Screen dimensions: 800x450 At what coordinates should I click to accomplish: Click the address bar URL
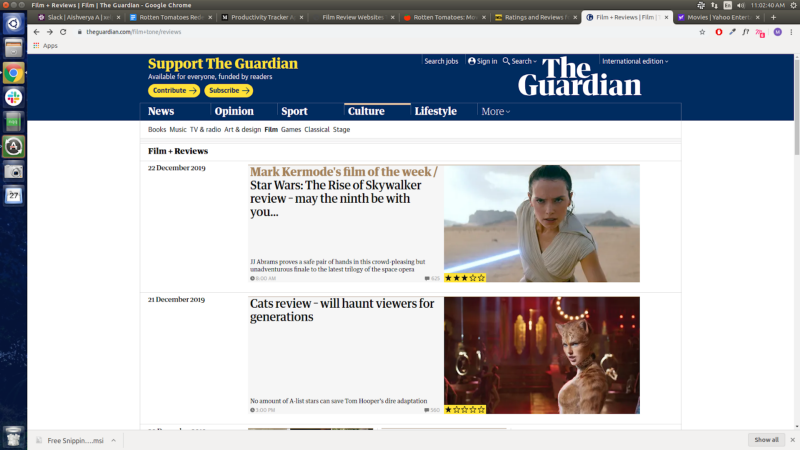pos(134,32)
